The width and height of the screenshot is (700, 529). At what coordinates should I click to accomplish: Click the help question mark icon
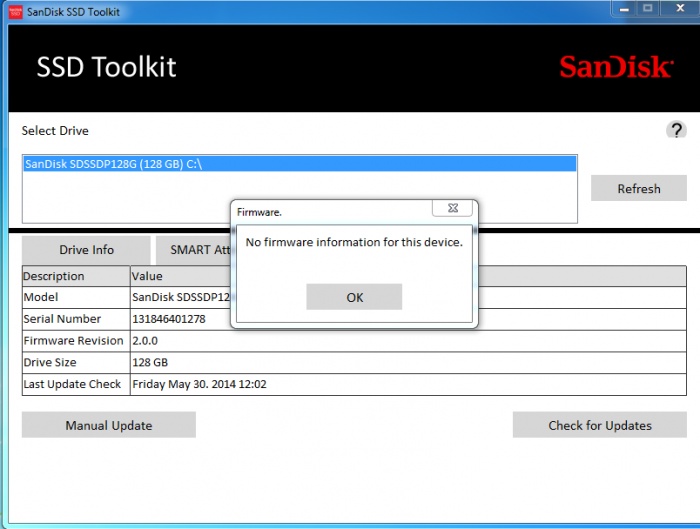pos(676,130)
